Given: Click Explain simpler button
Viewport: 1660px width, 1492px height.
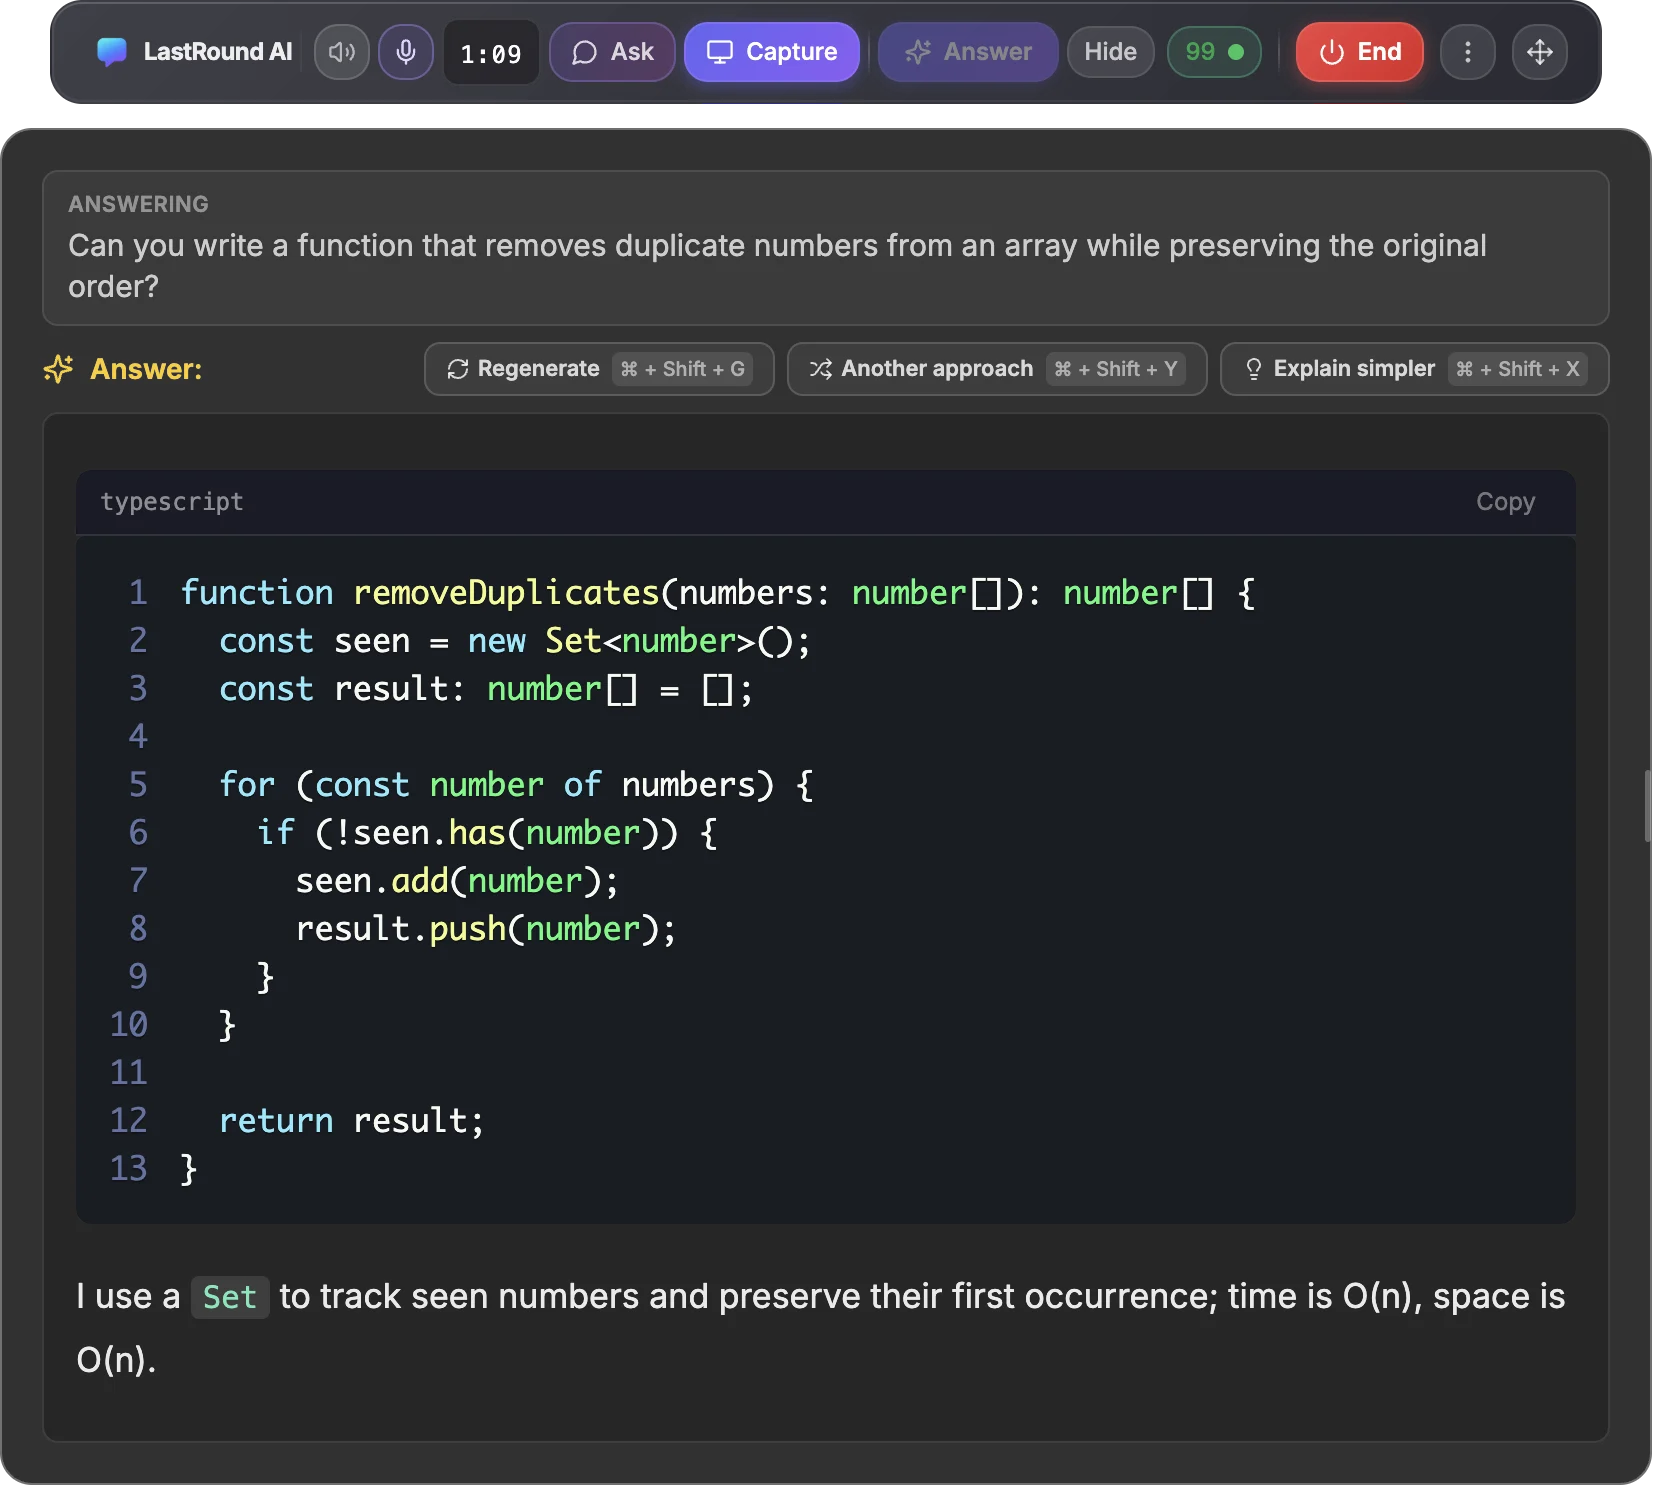Looking at the screenshot, I should (x=1415, y=369).
